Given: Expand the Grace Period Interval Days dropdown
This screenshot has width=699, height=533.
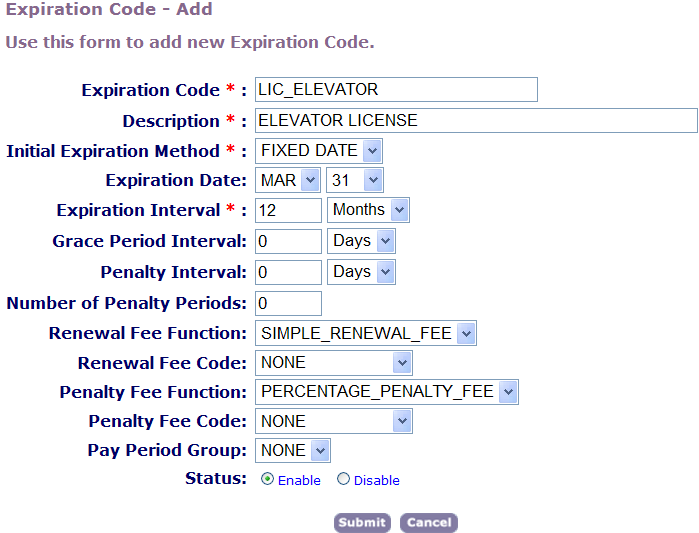Looking at the screenshot, I should coord(362,241).
